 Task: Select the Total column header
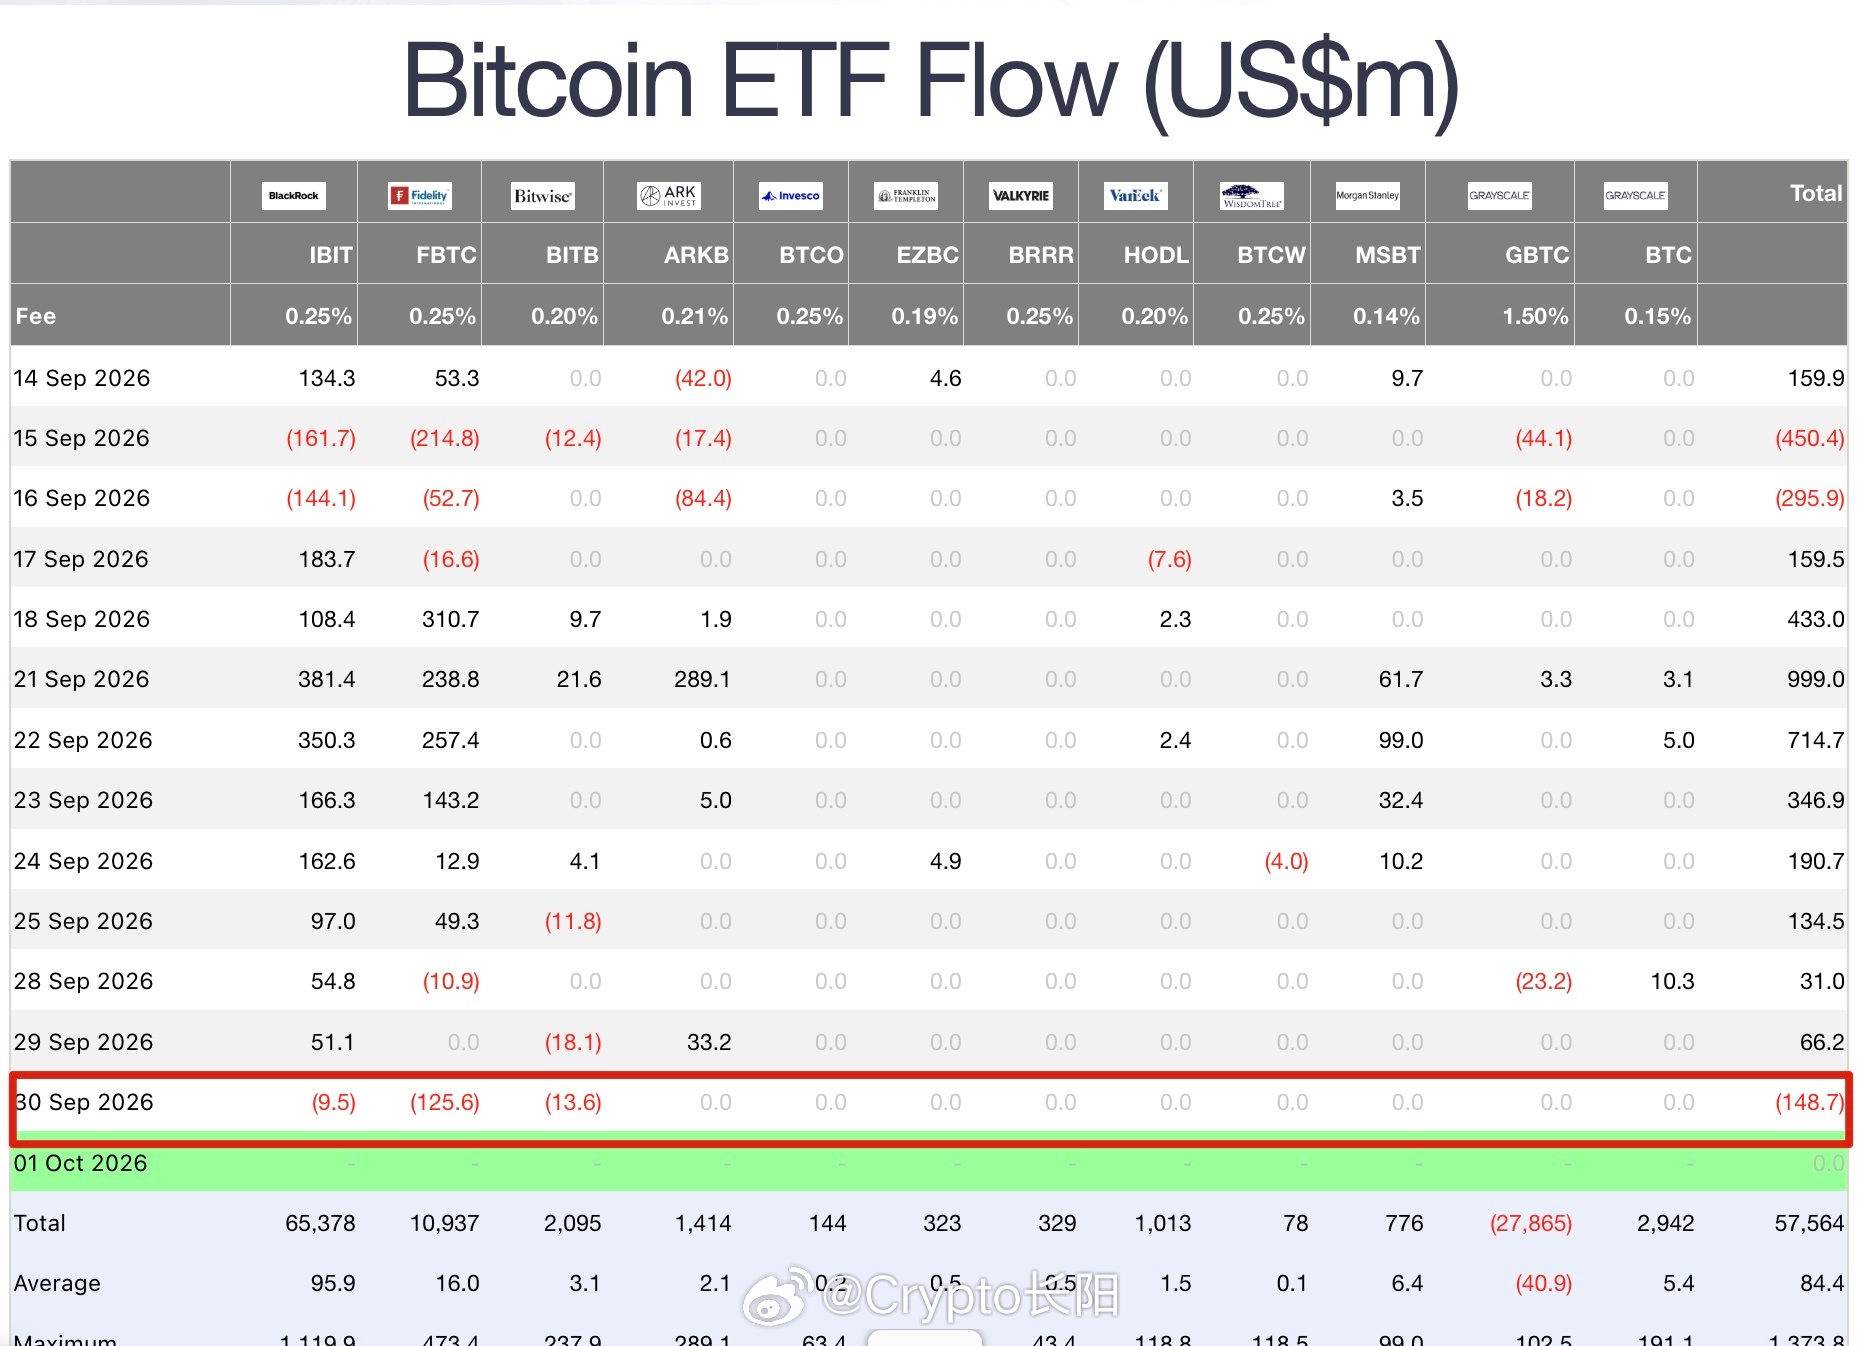coord(1815,193)
